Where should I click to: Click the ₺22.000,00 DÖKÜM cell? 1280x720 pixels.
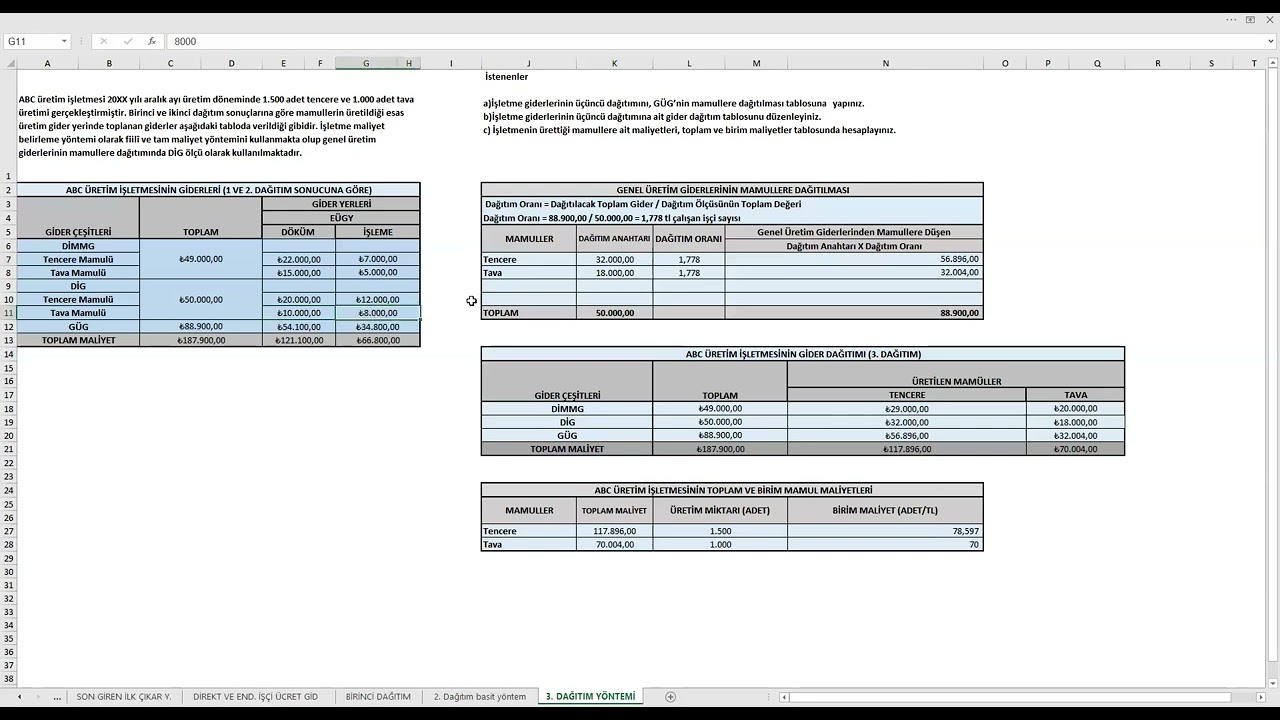pyautogui.click(x=298, y=259)
